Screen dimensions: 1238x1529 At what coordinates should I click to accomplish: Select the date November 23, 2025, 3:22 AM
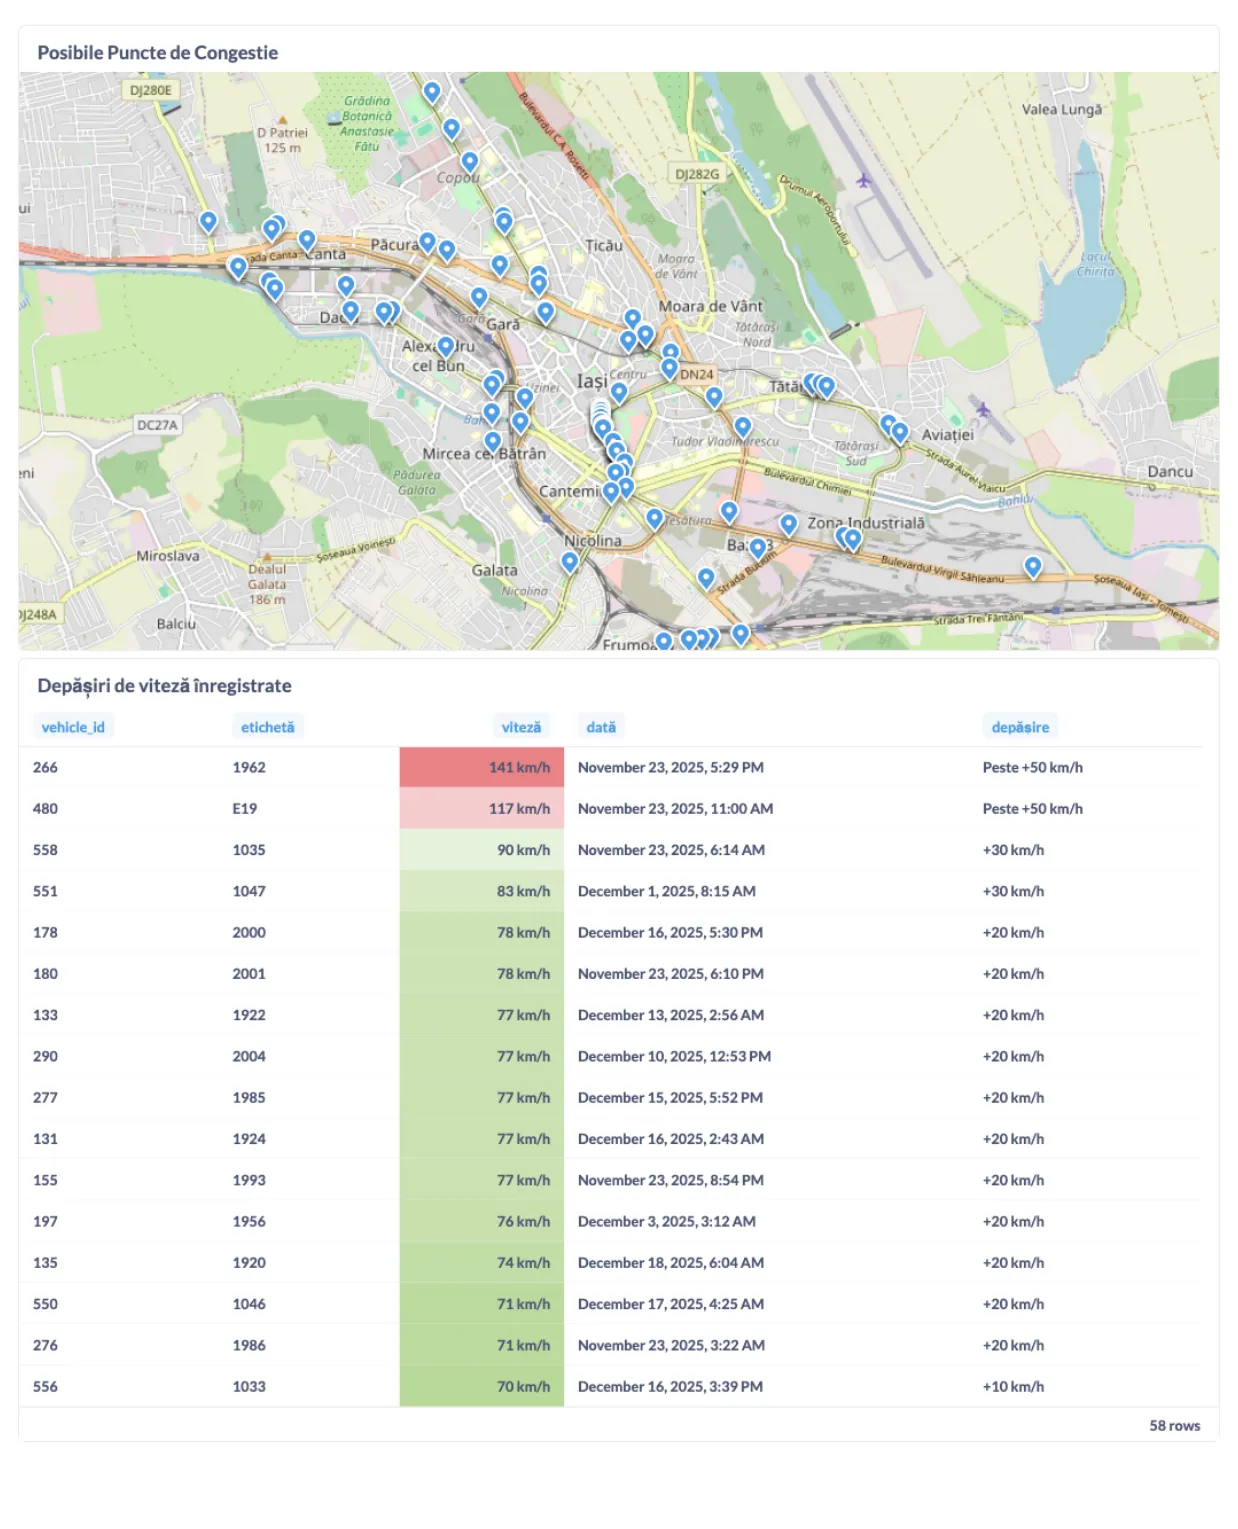671,1346
